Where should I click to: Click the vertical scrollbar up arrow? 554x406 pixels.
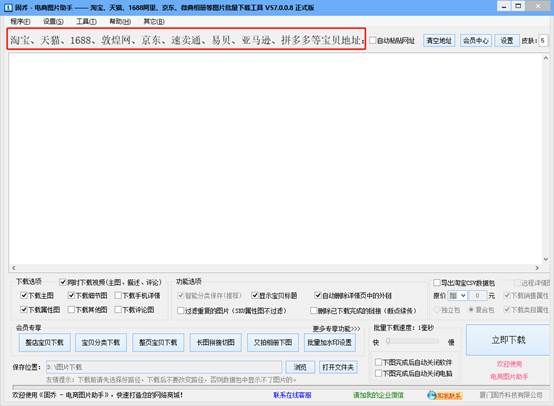coord(546,58)
